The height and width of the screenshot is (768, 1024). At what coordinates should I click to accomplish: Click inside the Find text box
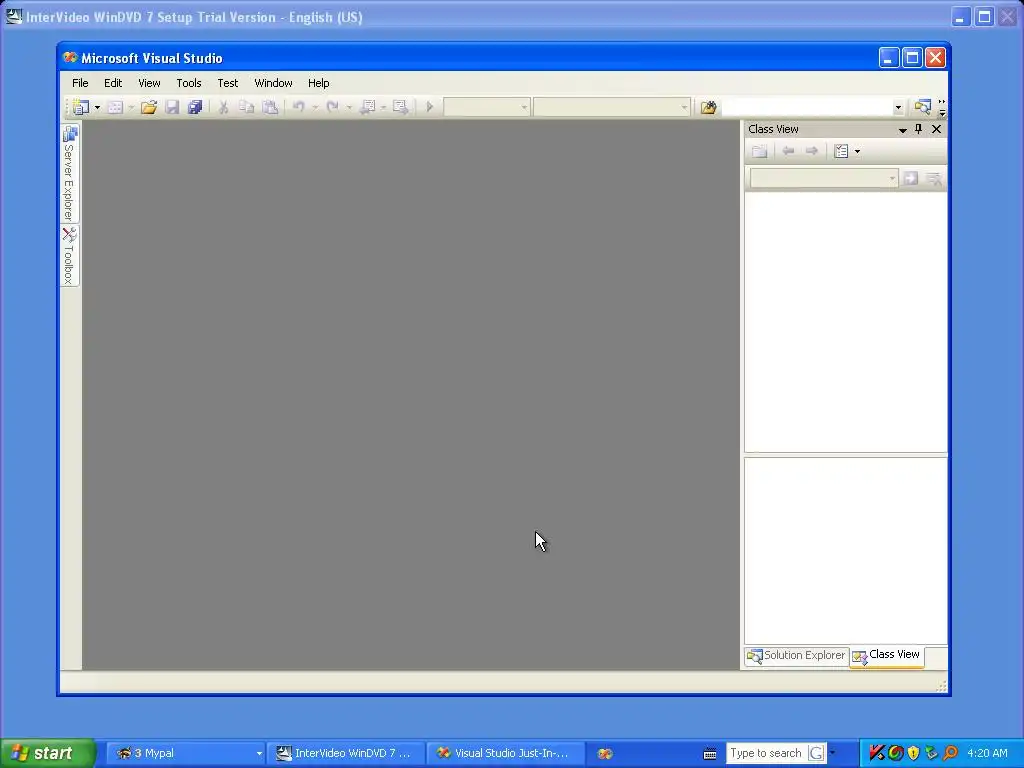point(807,107)
